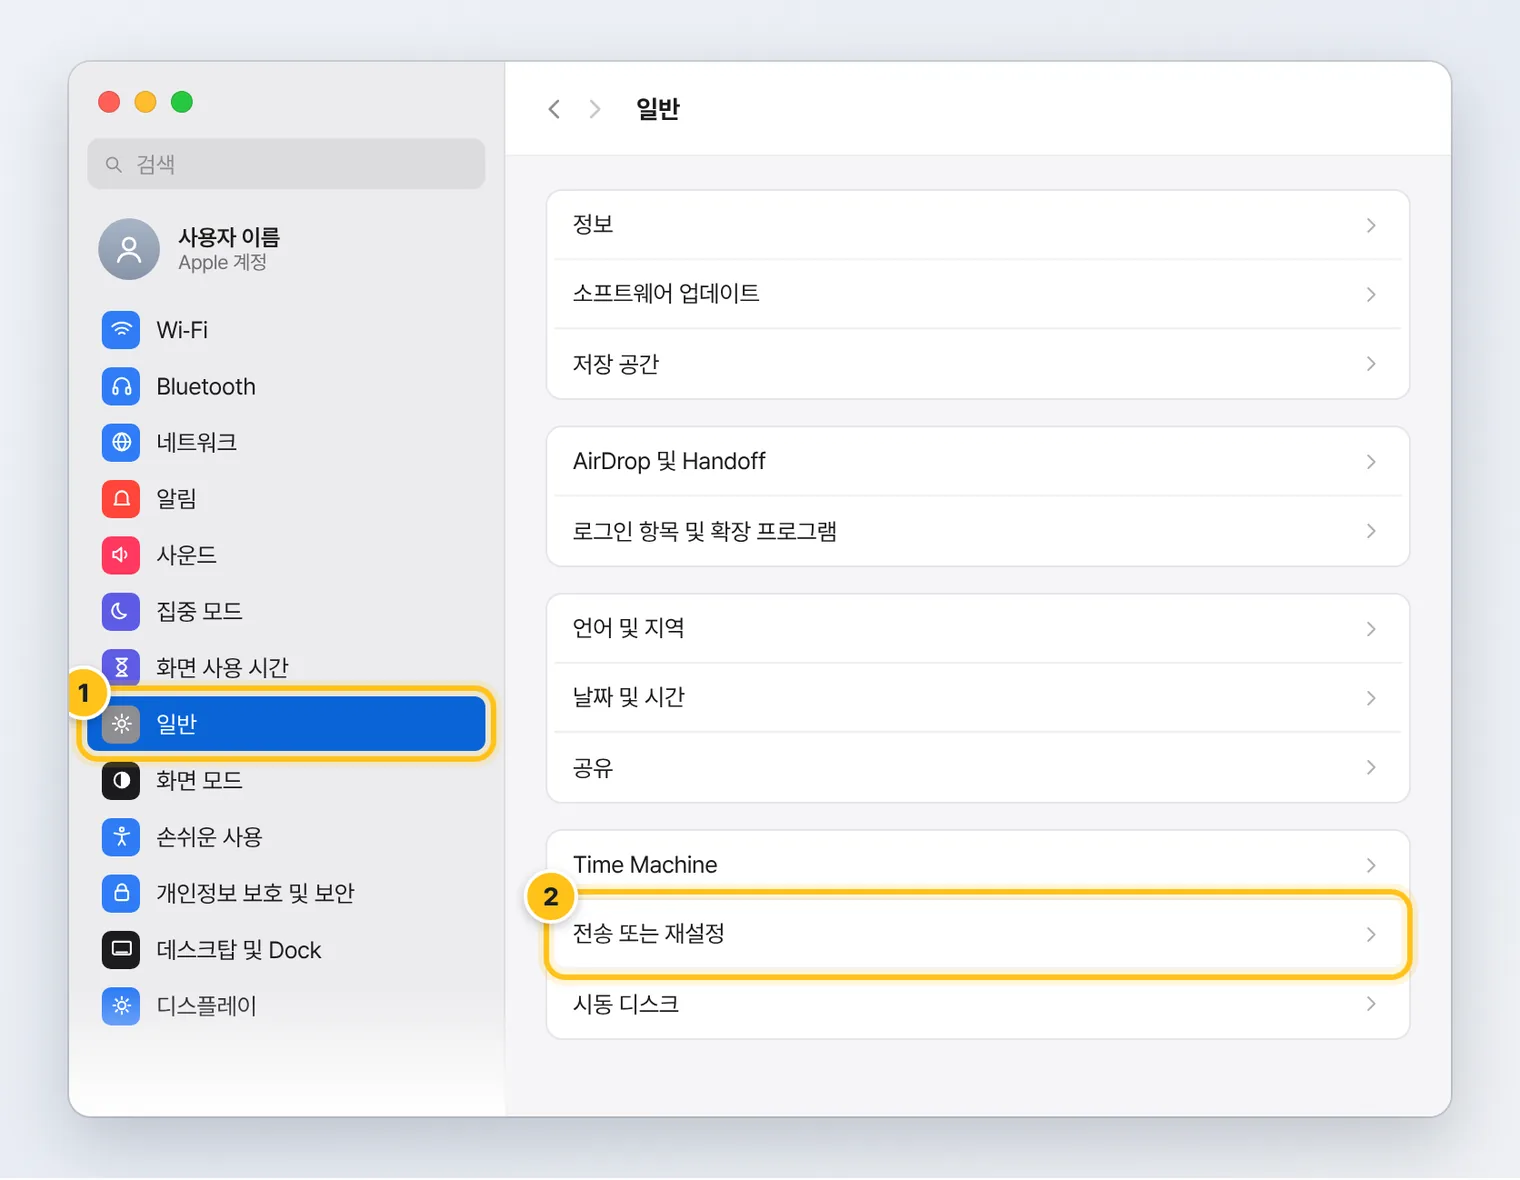Select the globe 네트워크 icon
1520x1180 pixels.
[121, 442]
